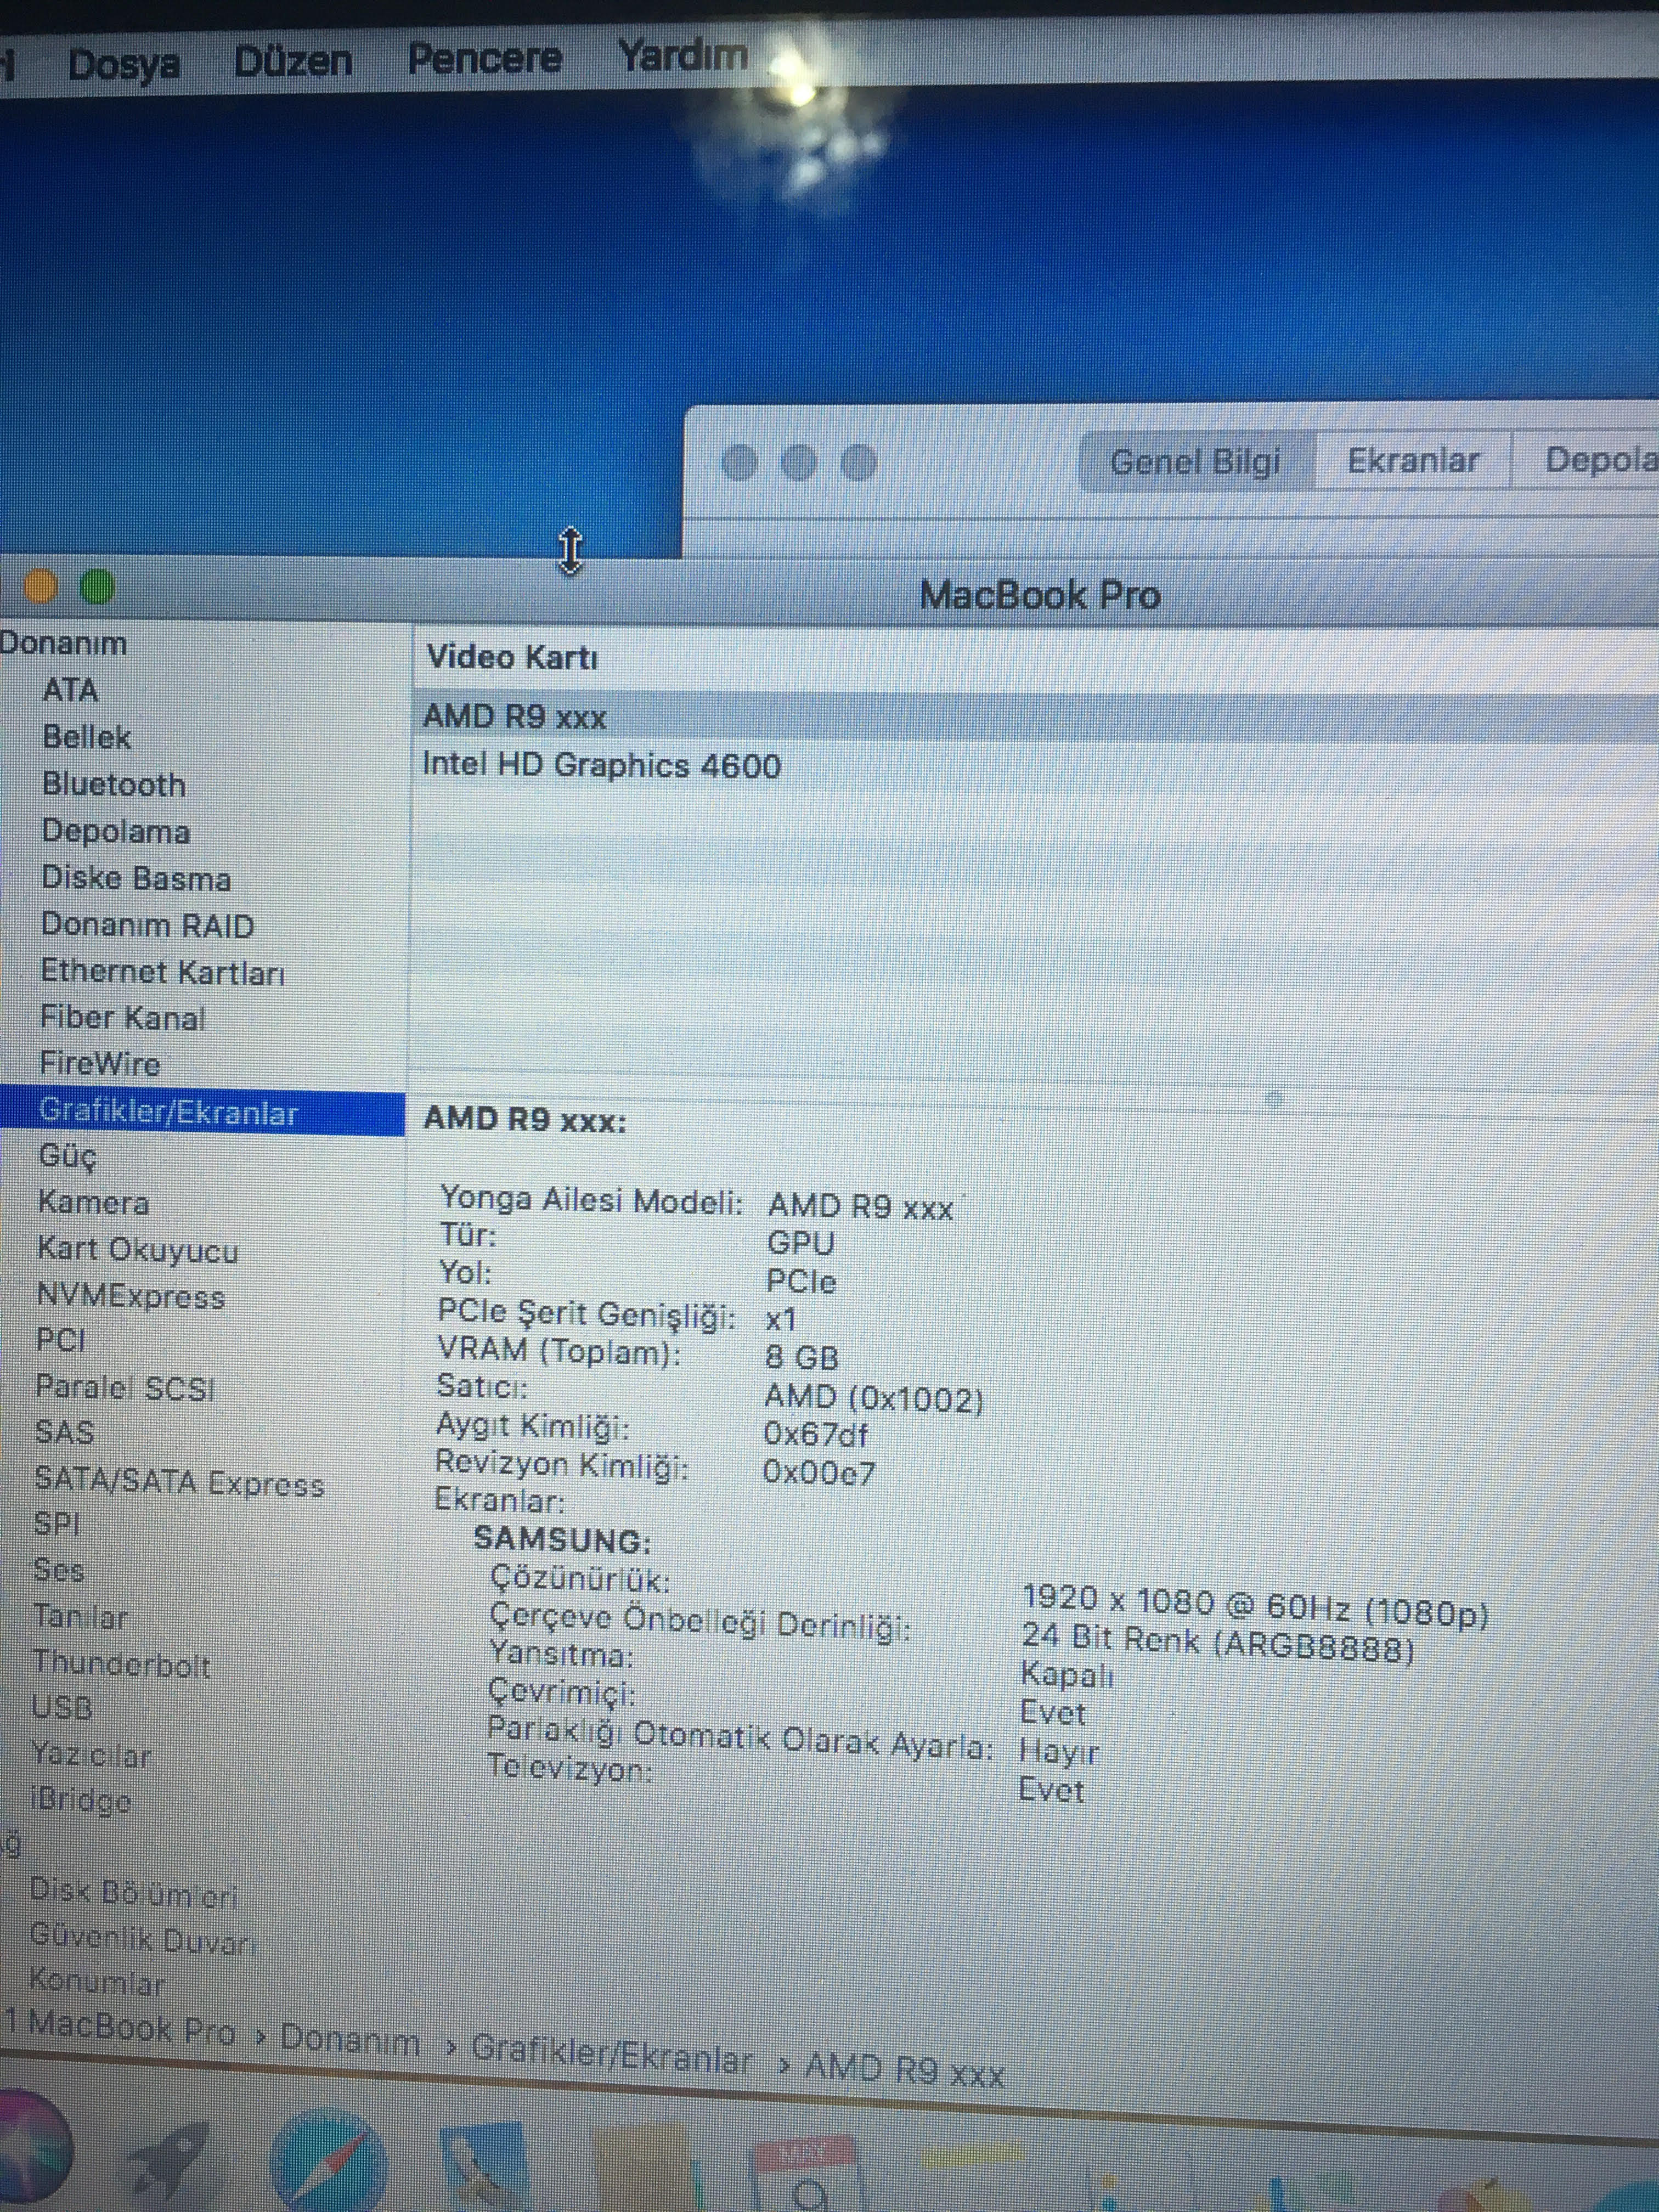Select iBridge in the sidebar
Viewport: 1659px width, 2212px height.
[80, 1801]
